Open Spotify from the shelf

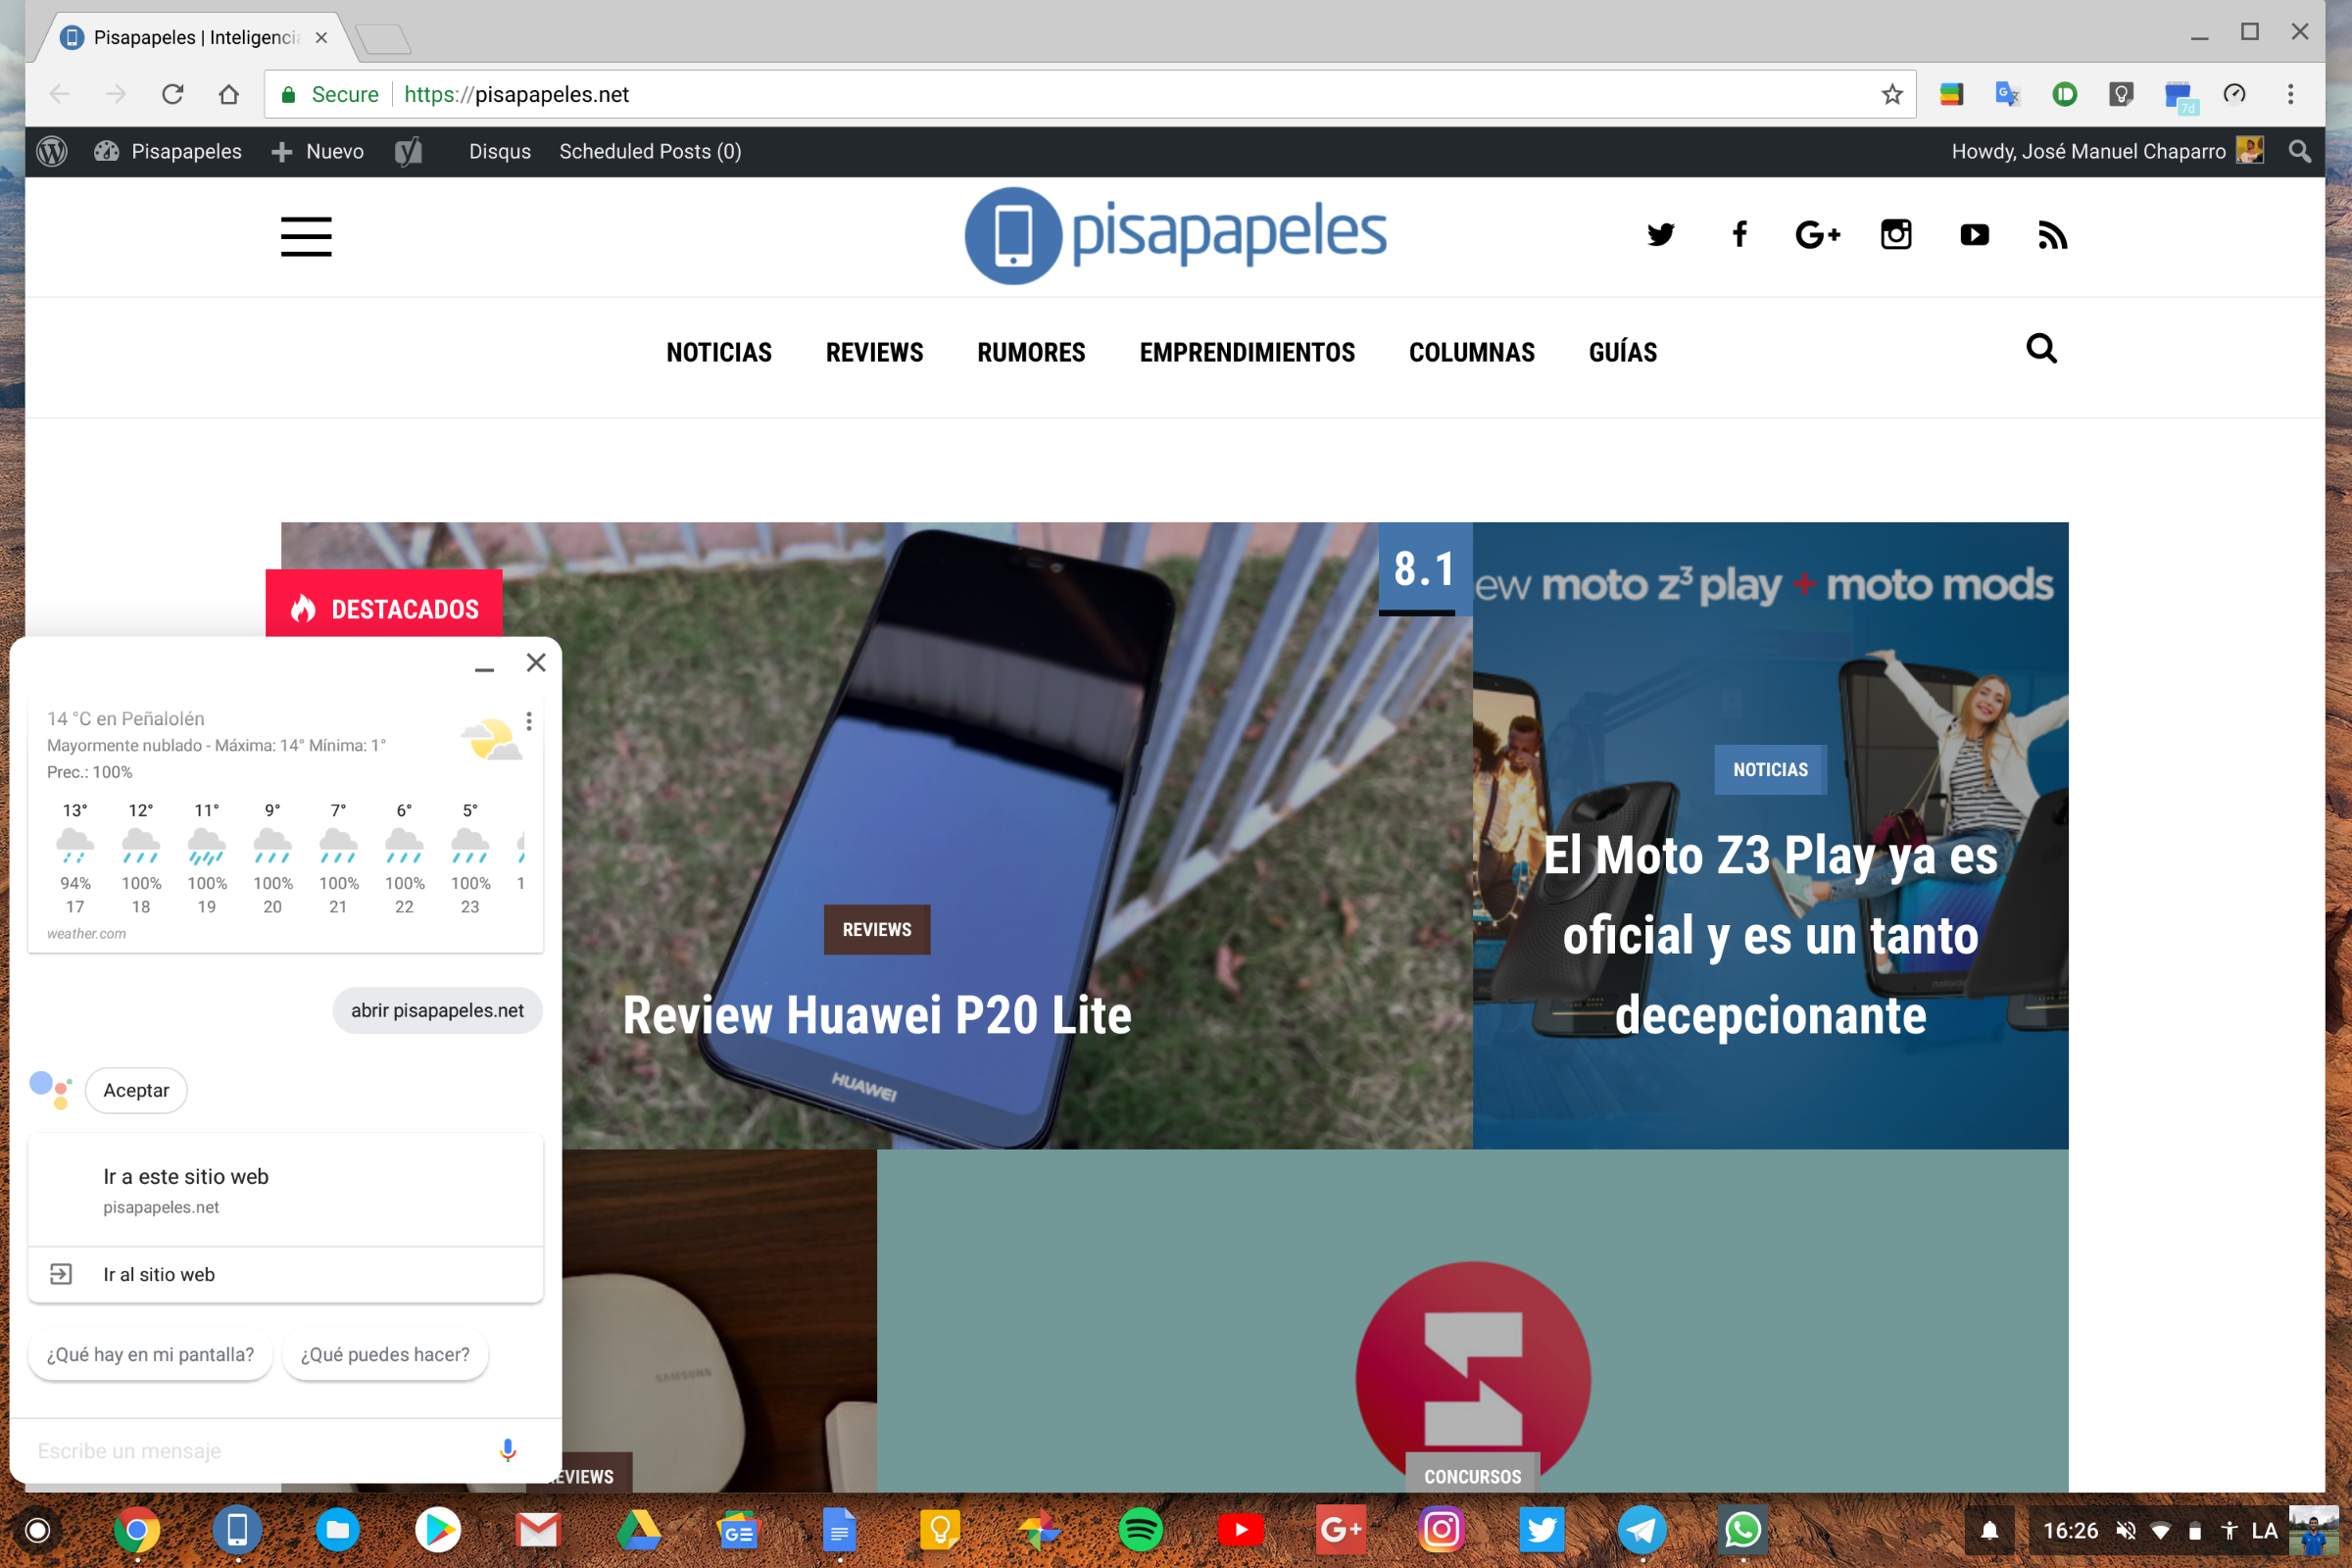tap(1140, 1530)
